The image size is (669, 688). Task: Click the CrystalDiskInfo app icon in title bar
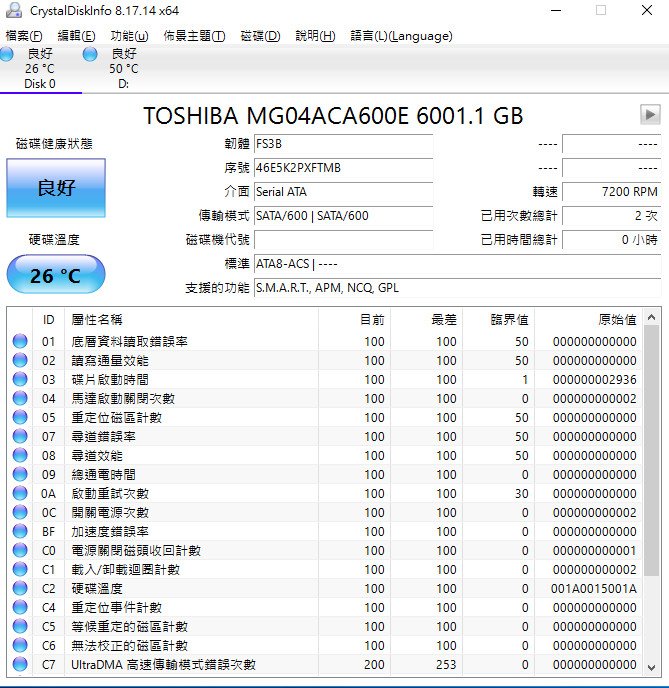point(13,10)
